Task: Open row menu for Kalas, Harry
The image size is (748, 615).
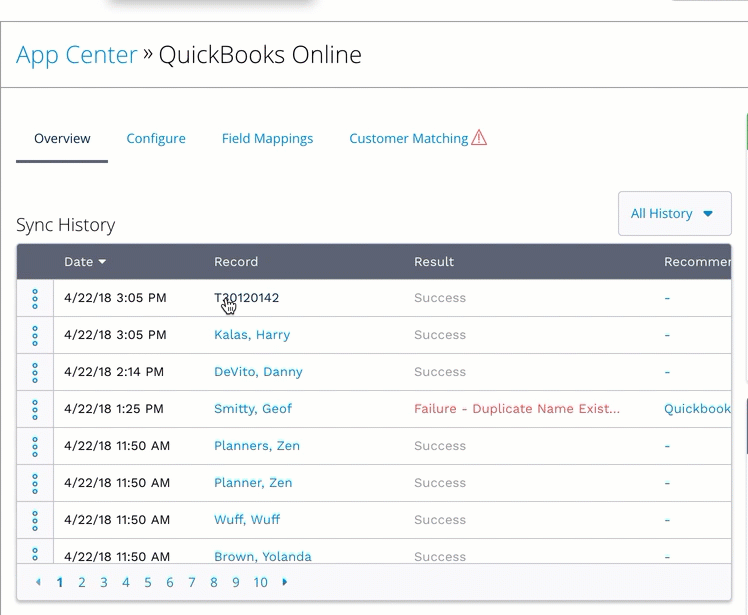Action: click(35, 335)
